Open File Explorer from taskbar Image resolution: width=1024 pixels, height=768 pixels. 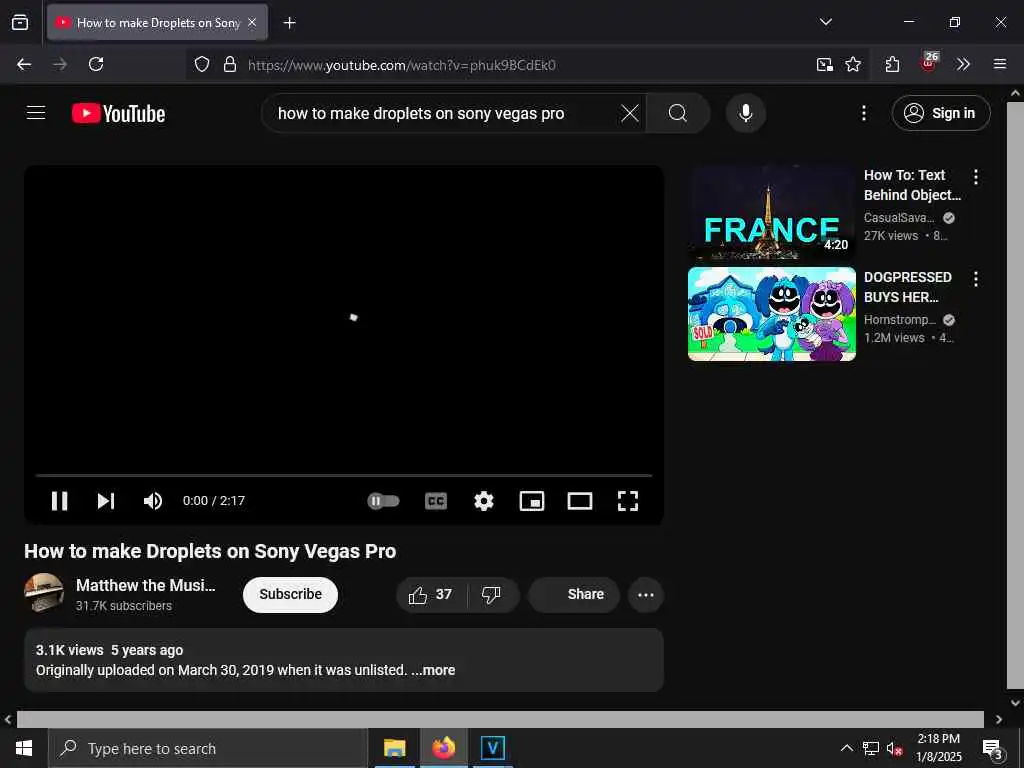[x=394, y=748]
